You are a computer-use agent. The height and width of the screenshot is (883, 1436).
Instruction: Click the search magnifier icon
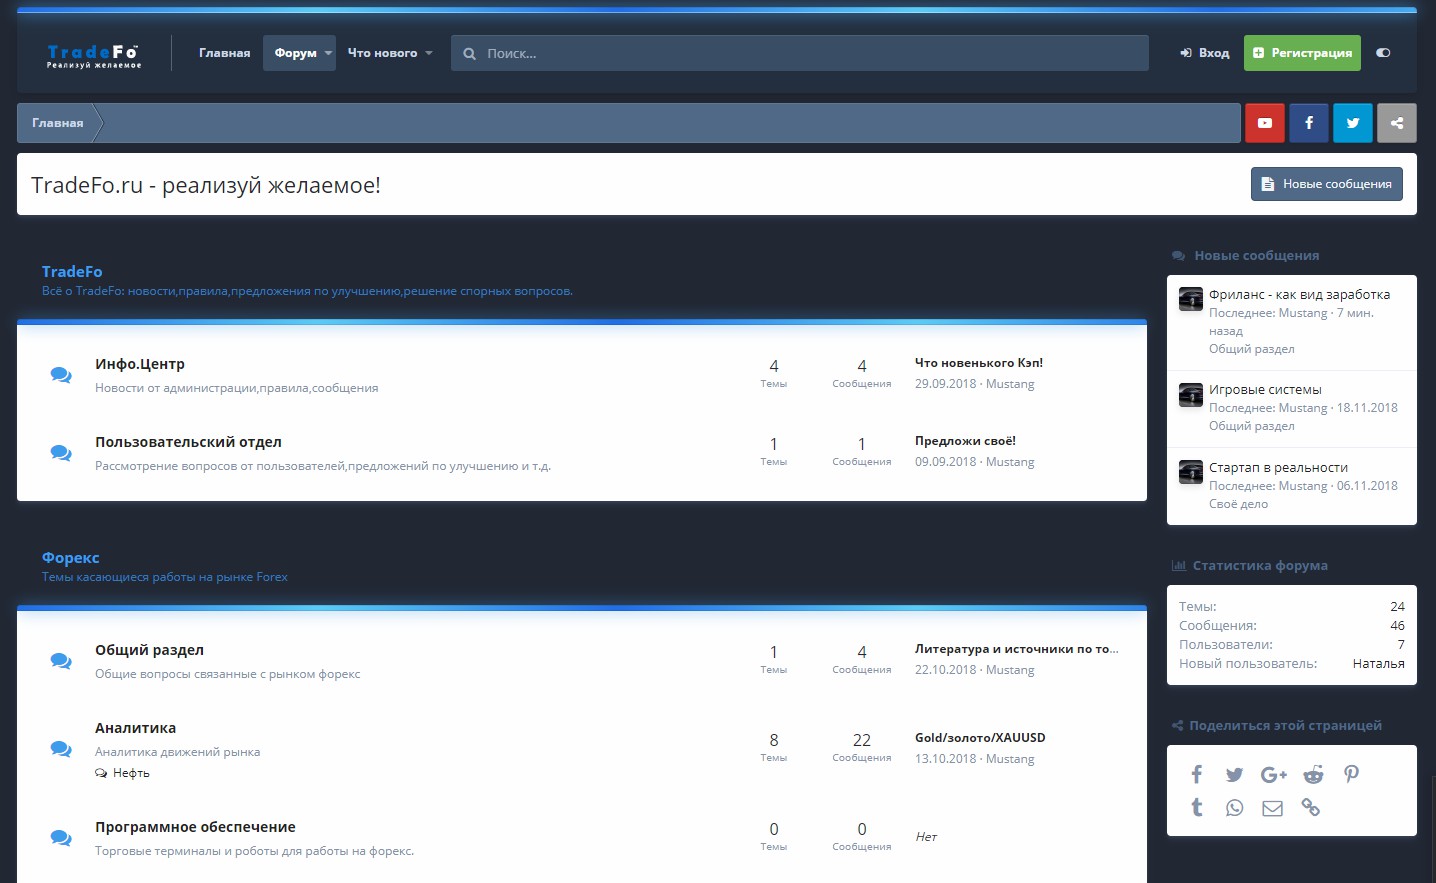pos(469,54)
